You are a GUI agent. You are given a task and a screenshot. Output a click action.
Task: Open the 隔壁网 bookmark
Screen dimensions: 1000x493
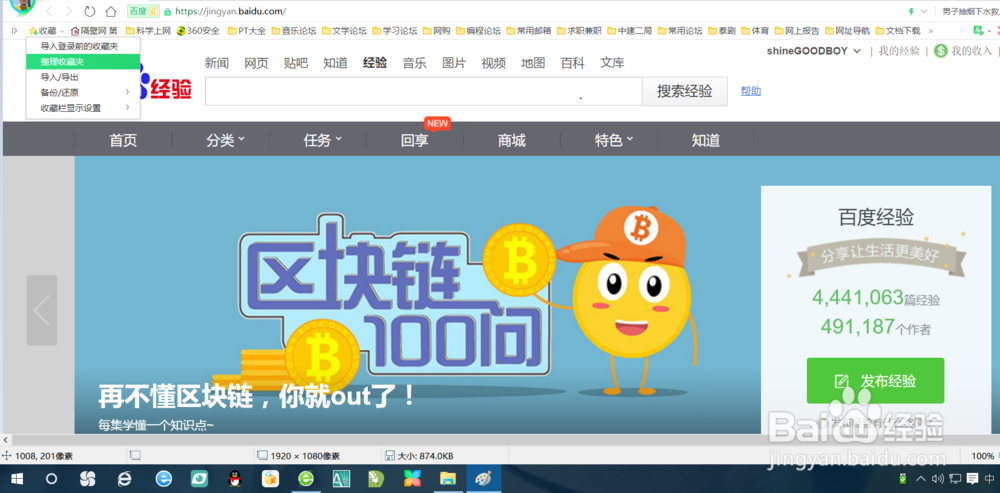coord(94,31)
